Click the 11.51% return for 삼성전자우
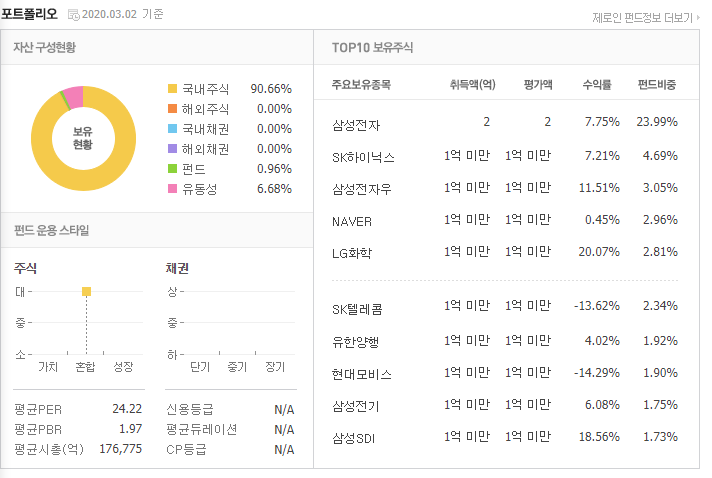The width and height of the screenshot is (712, 478). [x=599, y=187]
